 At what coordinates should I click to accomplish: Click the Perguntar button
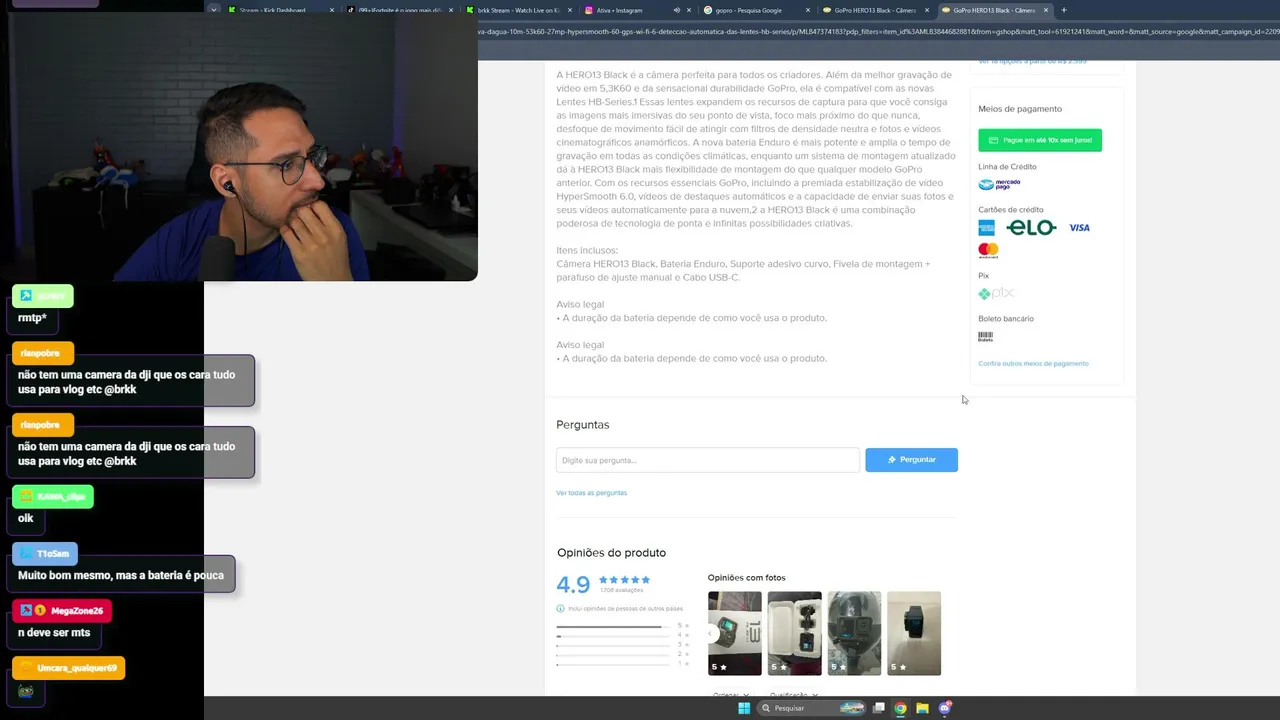[x=911, y=460]
